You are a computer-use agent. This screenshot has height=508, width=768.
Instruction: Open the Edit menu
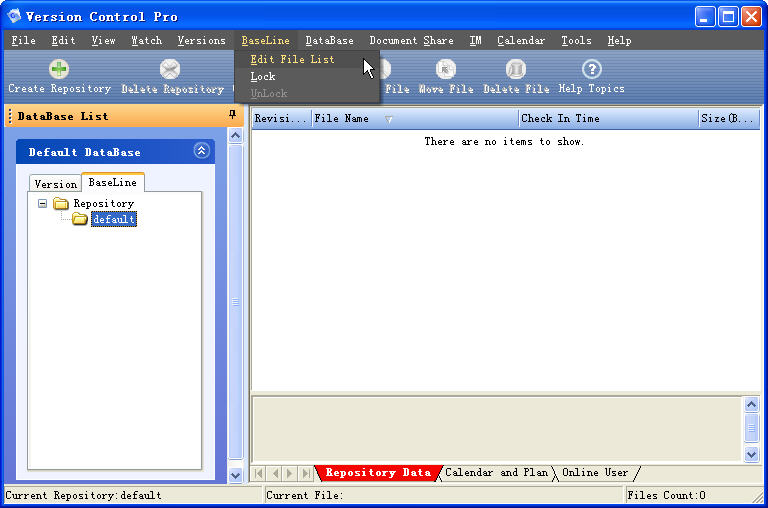(x=63, y=40)
